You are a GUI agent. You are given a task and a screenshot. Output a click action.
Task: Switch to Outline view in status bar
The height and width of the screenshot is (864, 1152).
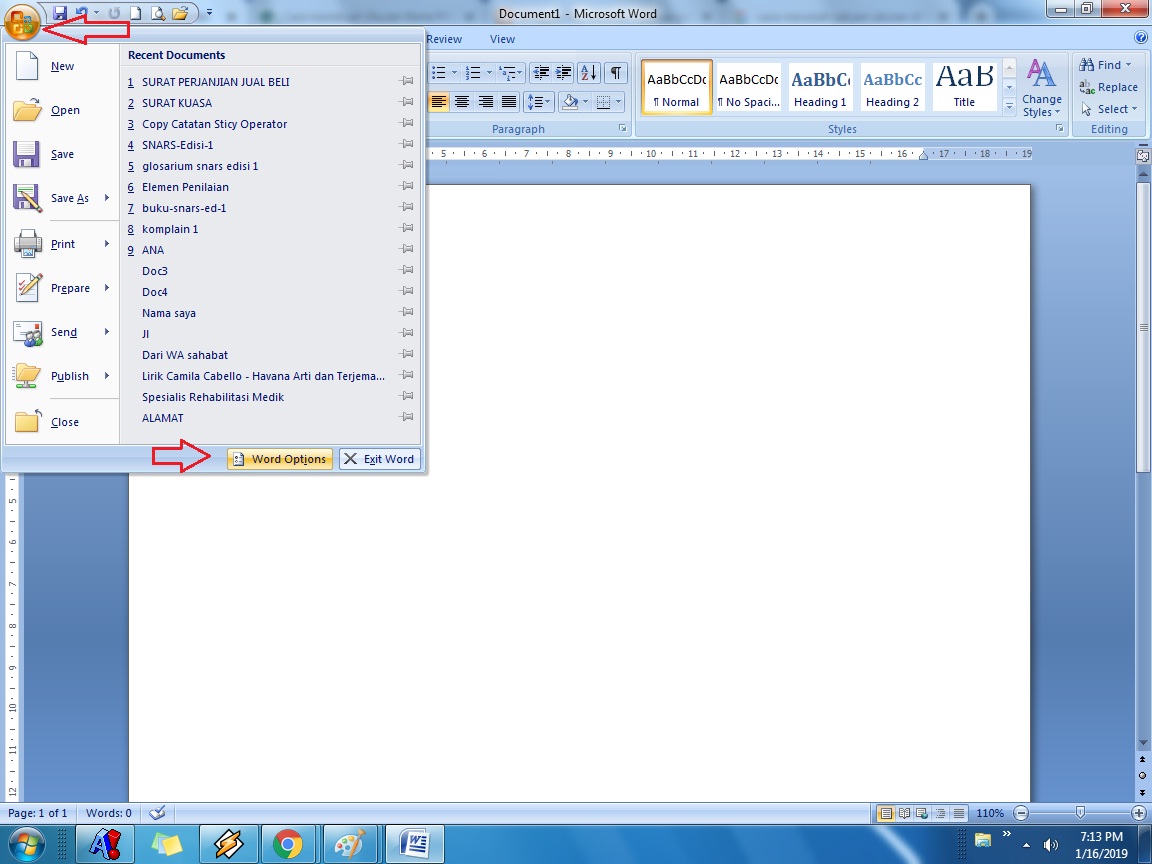tap(940, 813)
